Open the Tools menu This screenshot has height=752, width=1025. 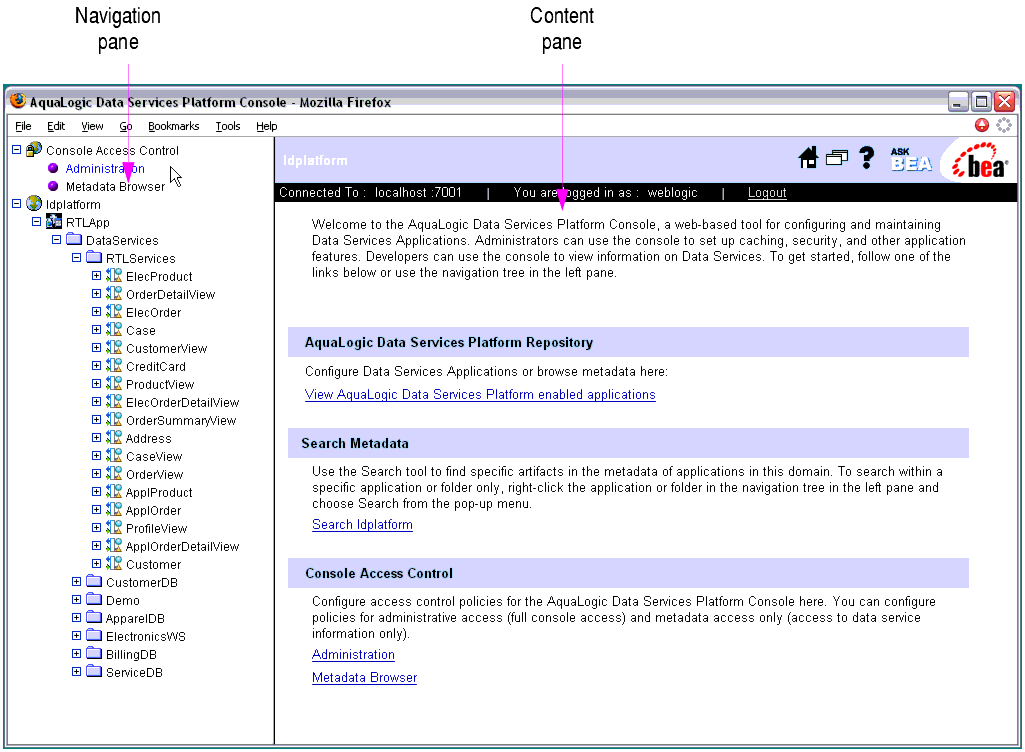227,126
